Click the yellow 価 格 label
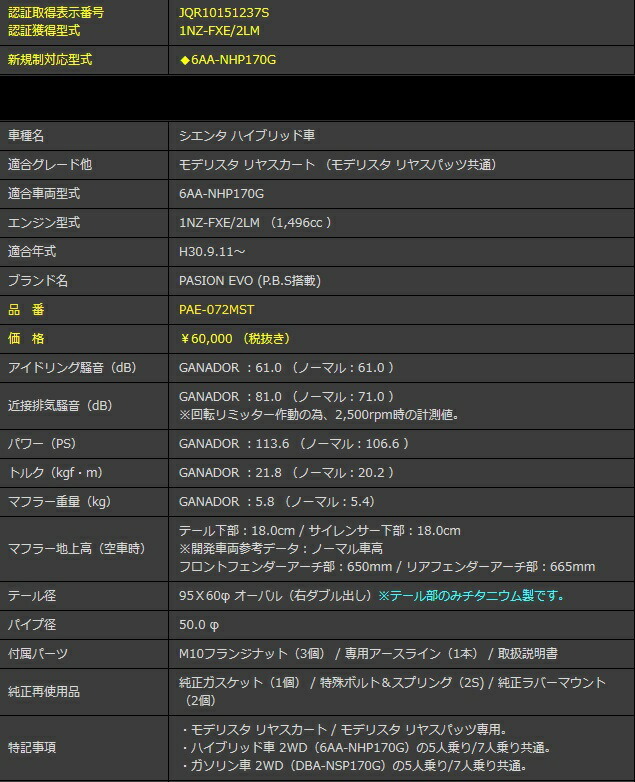 pos(26,339)
